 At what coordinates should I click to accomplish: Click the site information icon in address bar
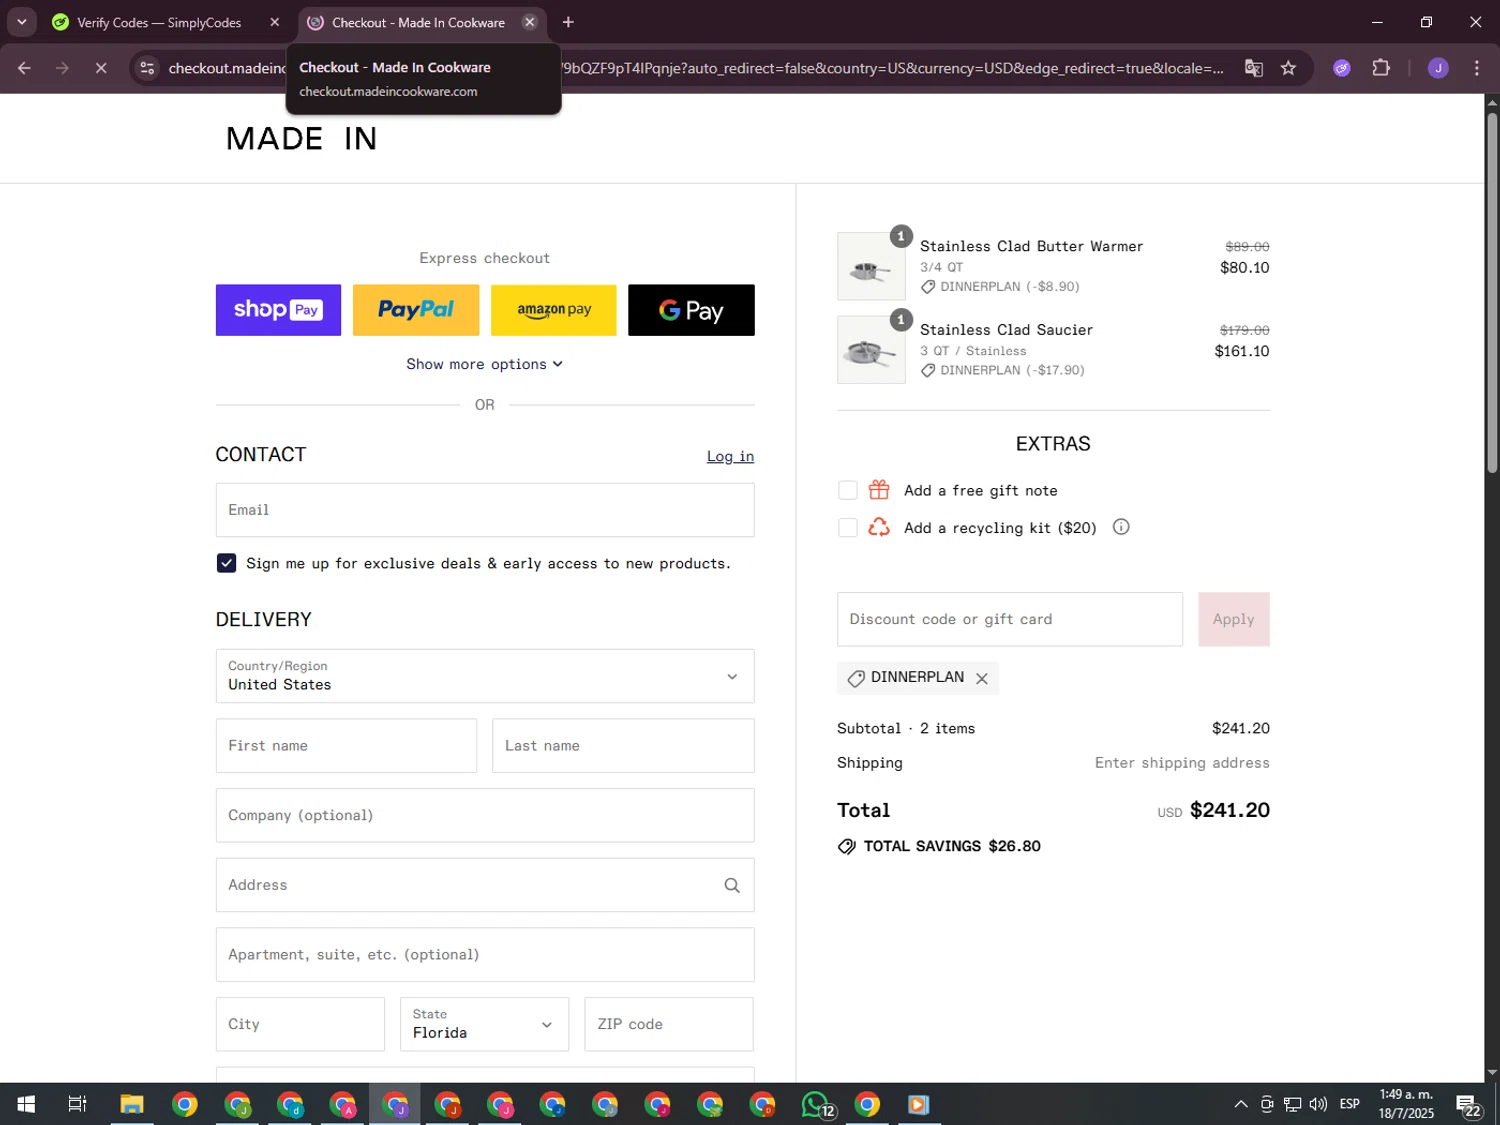pos(147,68)
